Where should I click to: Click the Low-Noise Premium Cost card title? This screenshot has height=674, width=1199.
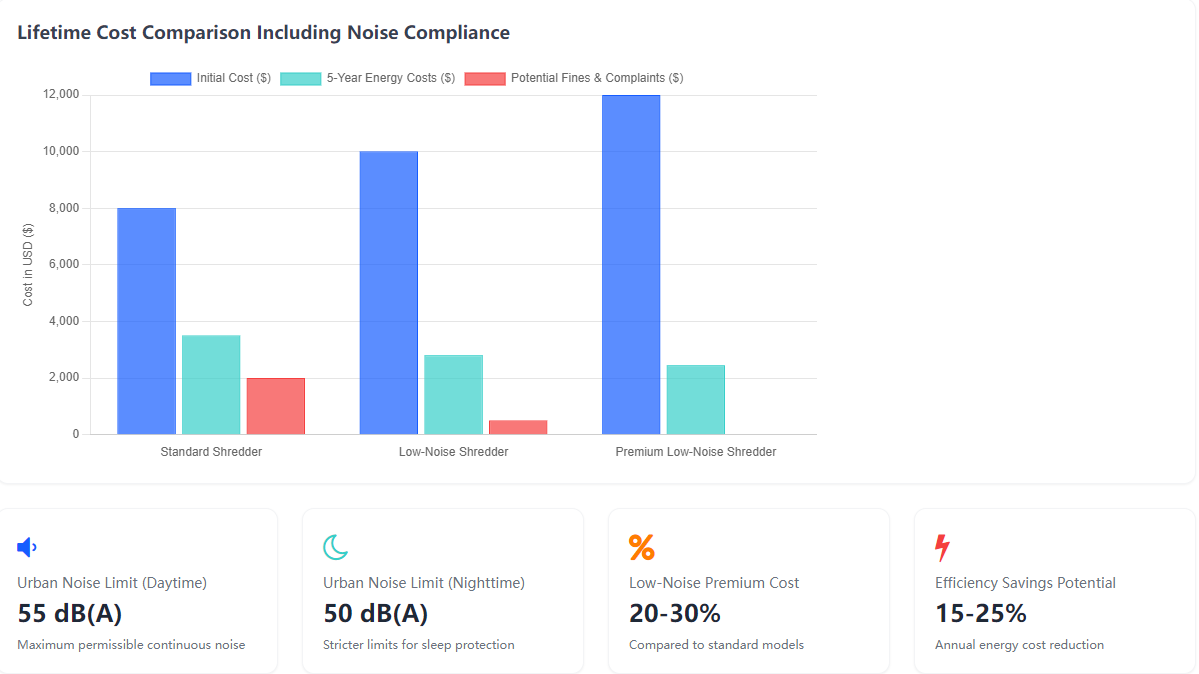click(714, 583)
